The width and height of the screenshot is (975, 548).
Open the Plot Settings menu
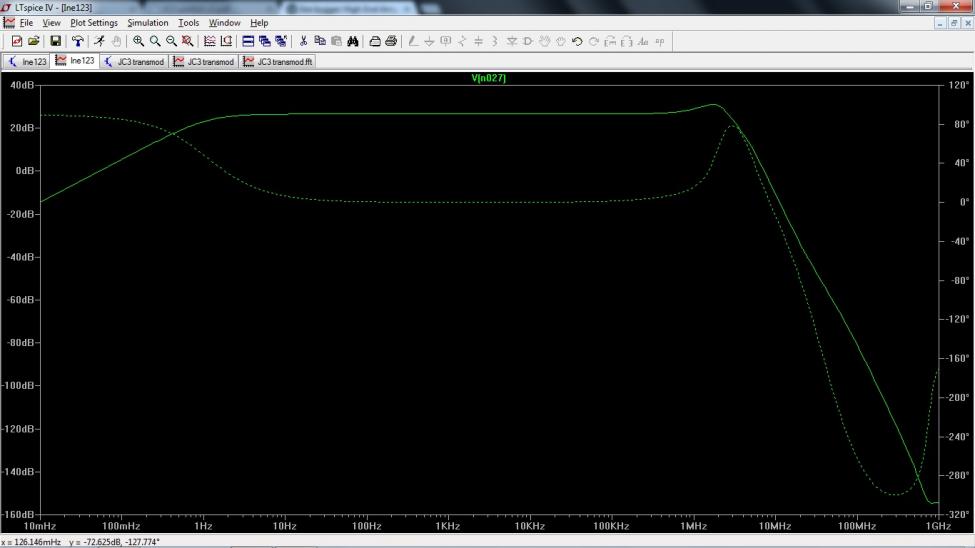94,23
